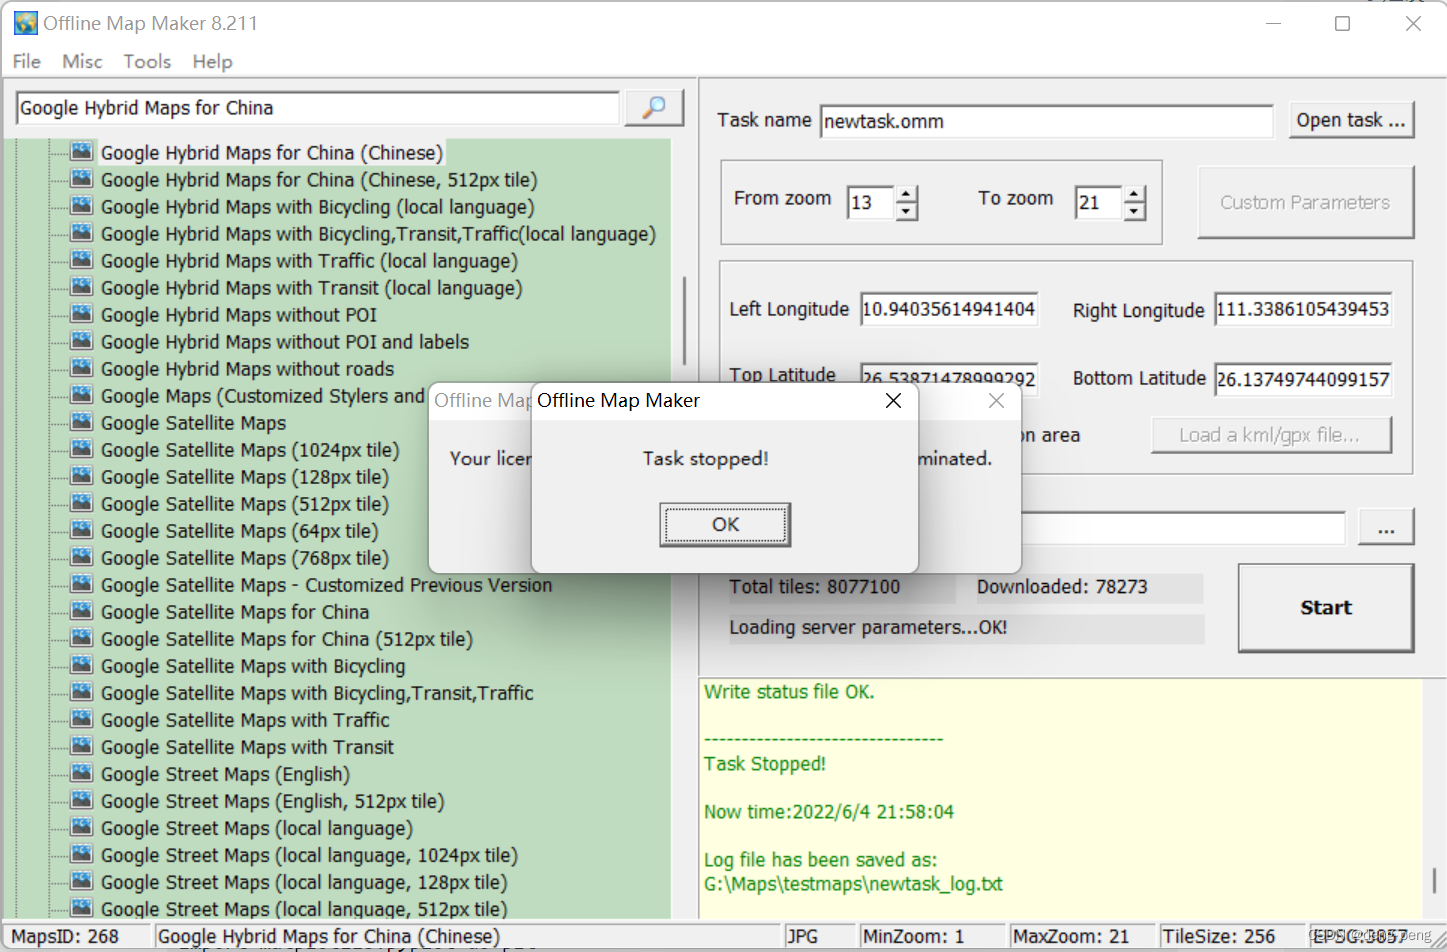The height and width of the screenshot is (952, 1447).
Task: Click the map icon beside Google Hybrid Maps without POI
Action: point(80,313)
